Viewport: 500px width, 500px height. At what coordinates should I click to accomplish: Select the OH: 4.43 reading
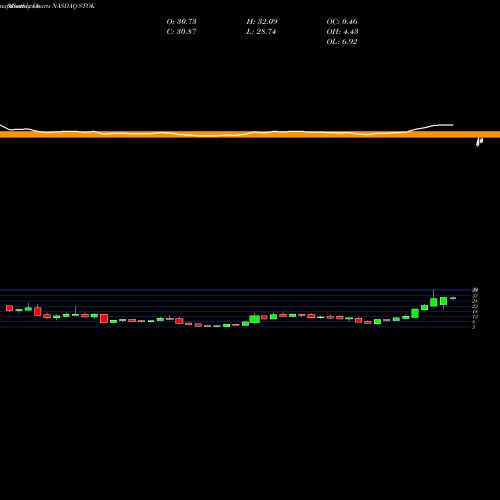pos(342,32)
